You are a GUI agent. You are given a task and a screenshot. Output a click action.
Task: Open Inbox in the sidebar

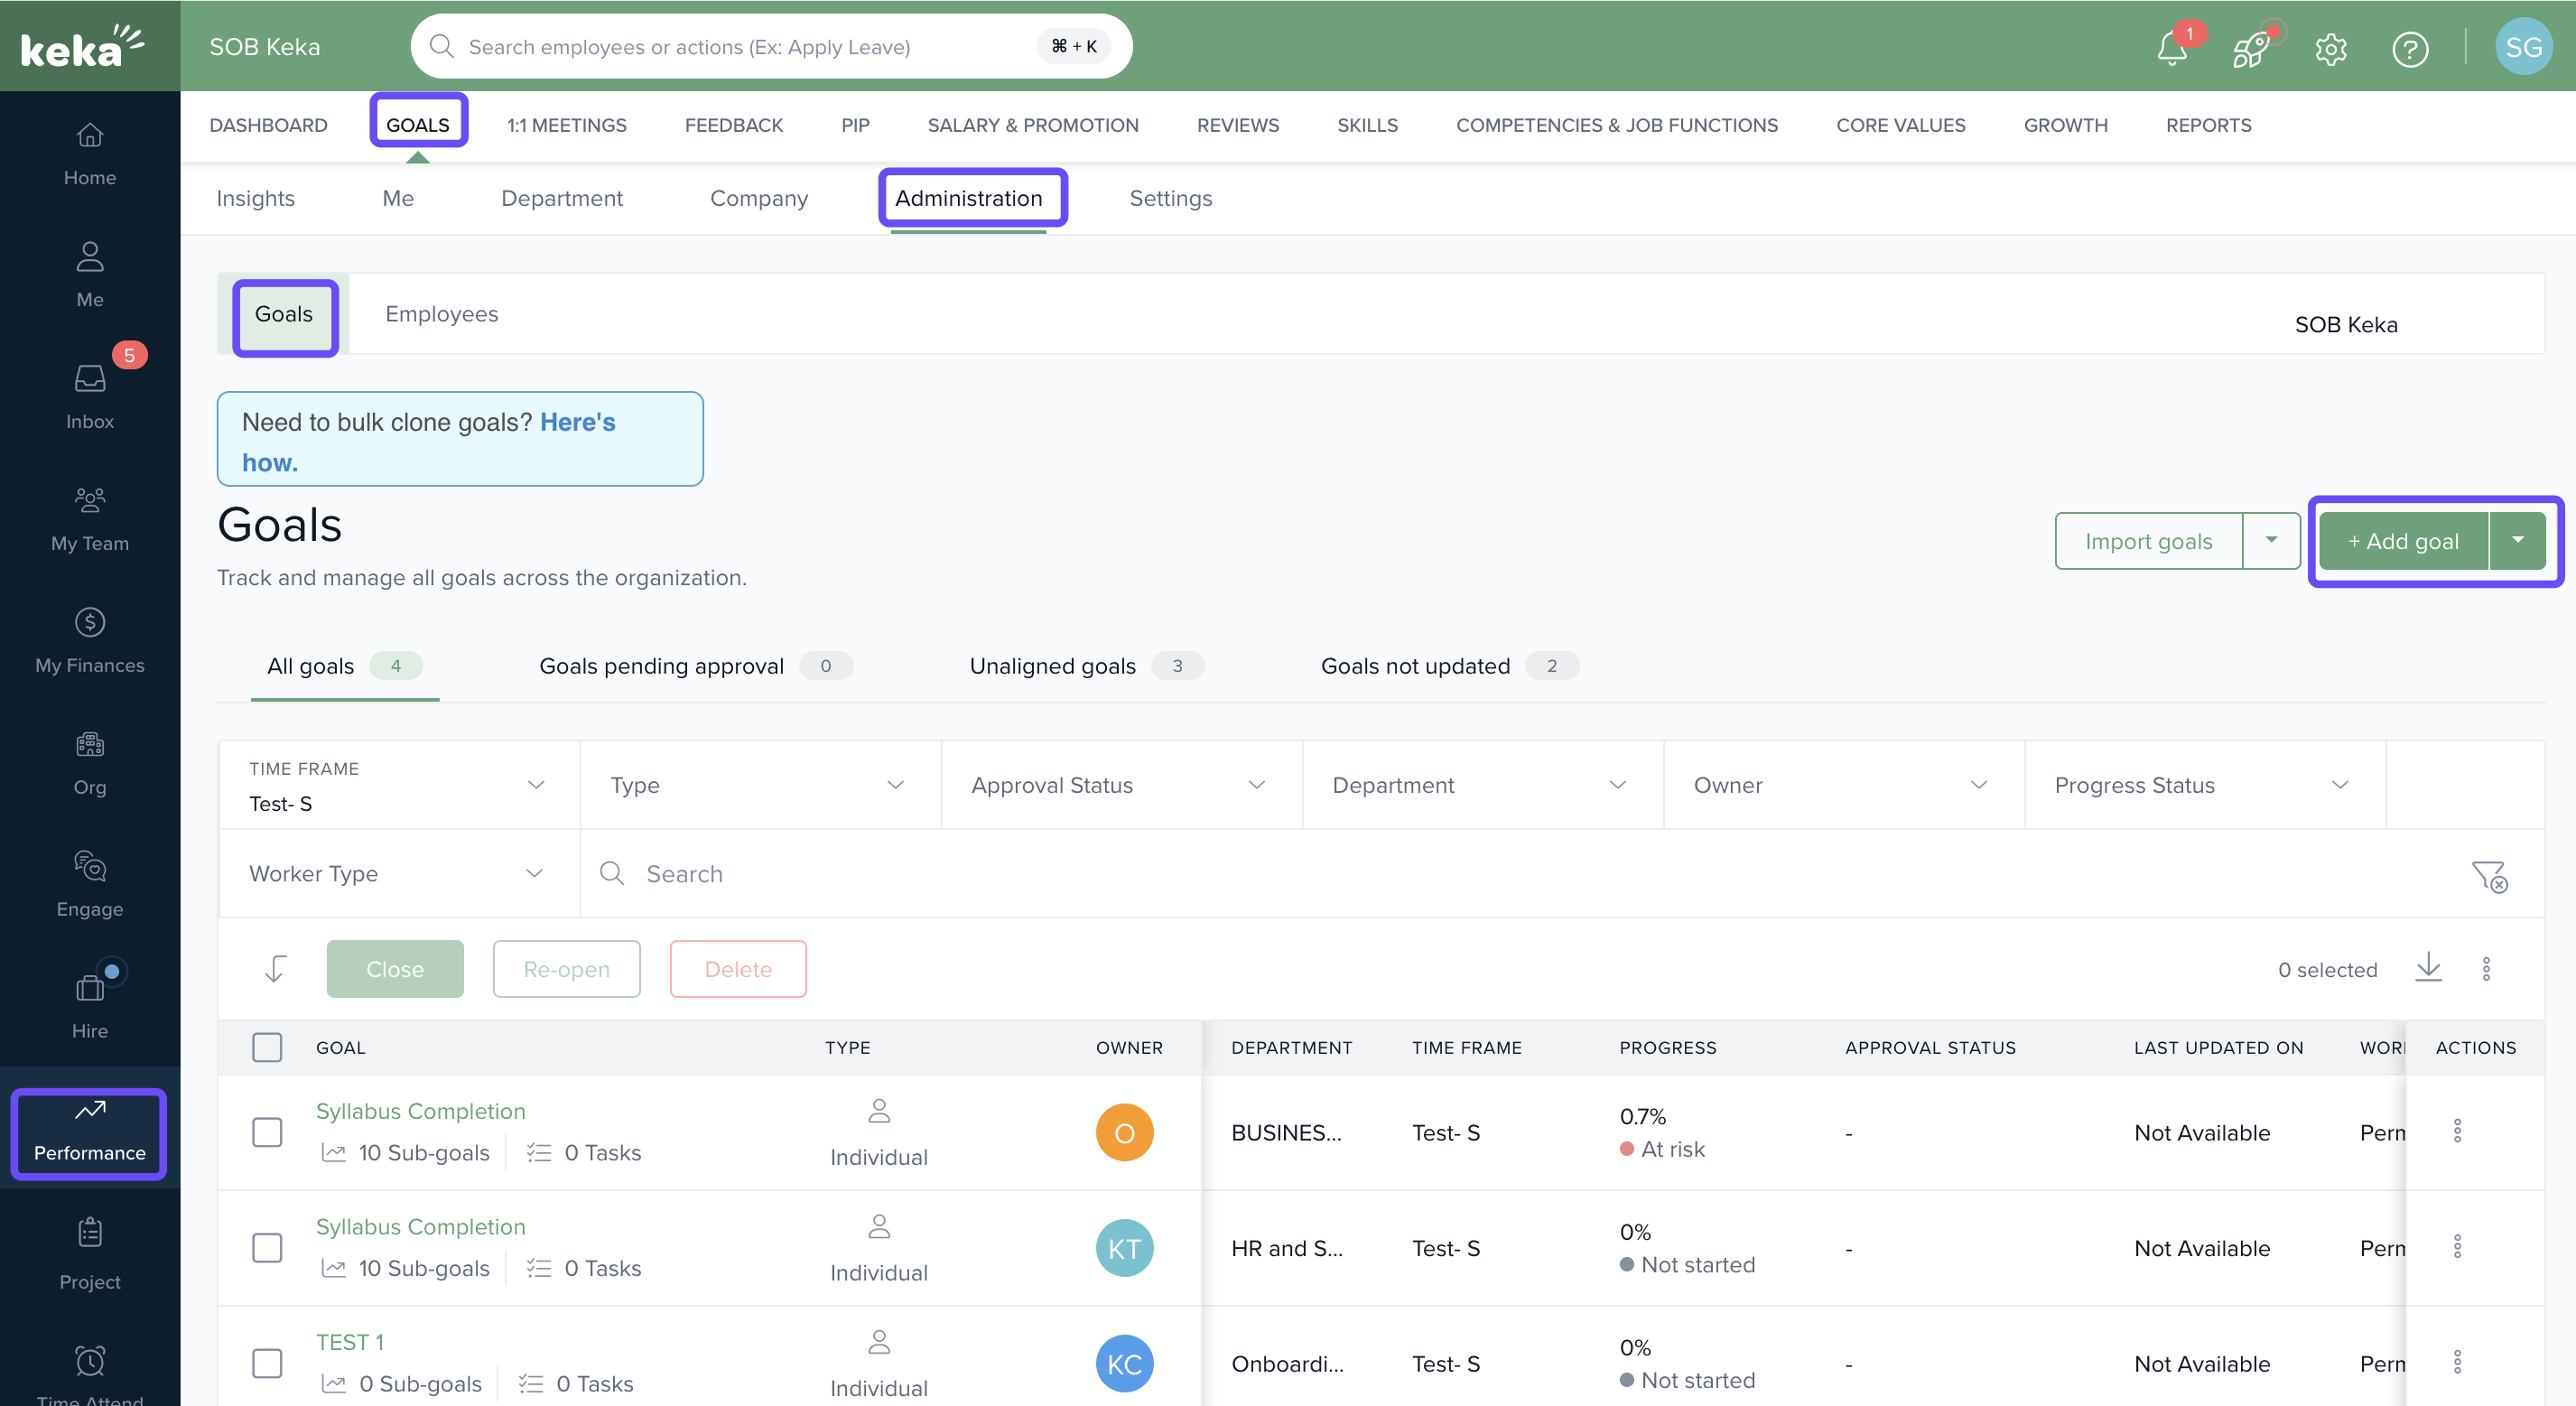[90, 396]
